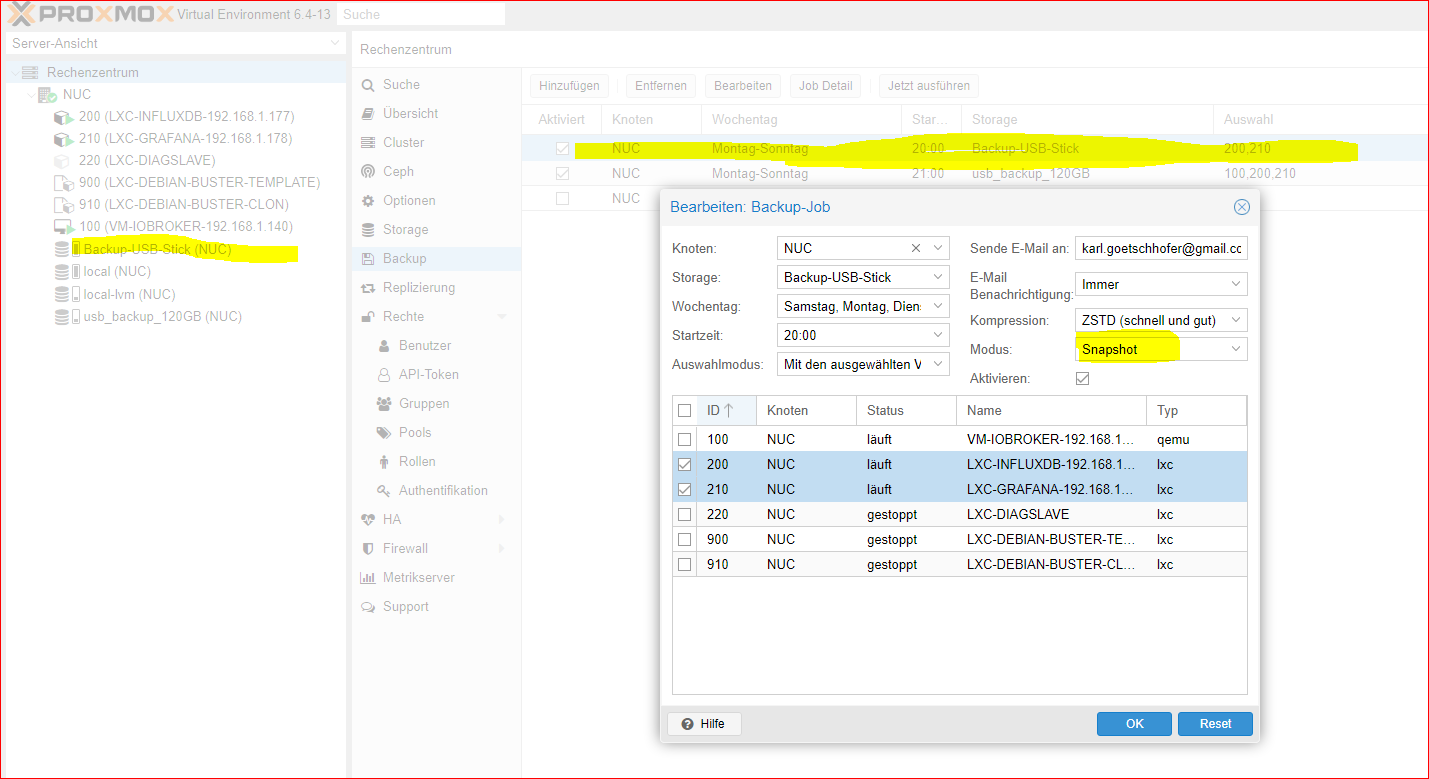Image resolution: width=1429 pixels, height=779 pixels.
Task: Click the Rechenzentrum datacenter icon in tree
Action: 30,72
